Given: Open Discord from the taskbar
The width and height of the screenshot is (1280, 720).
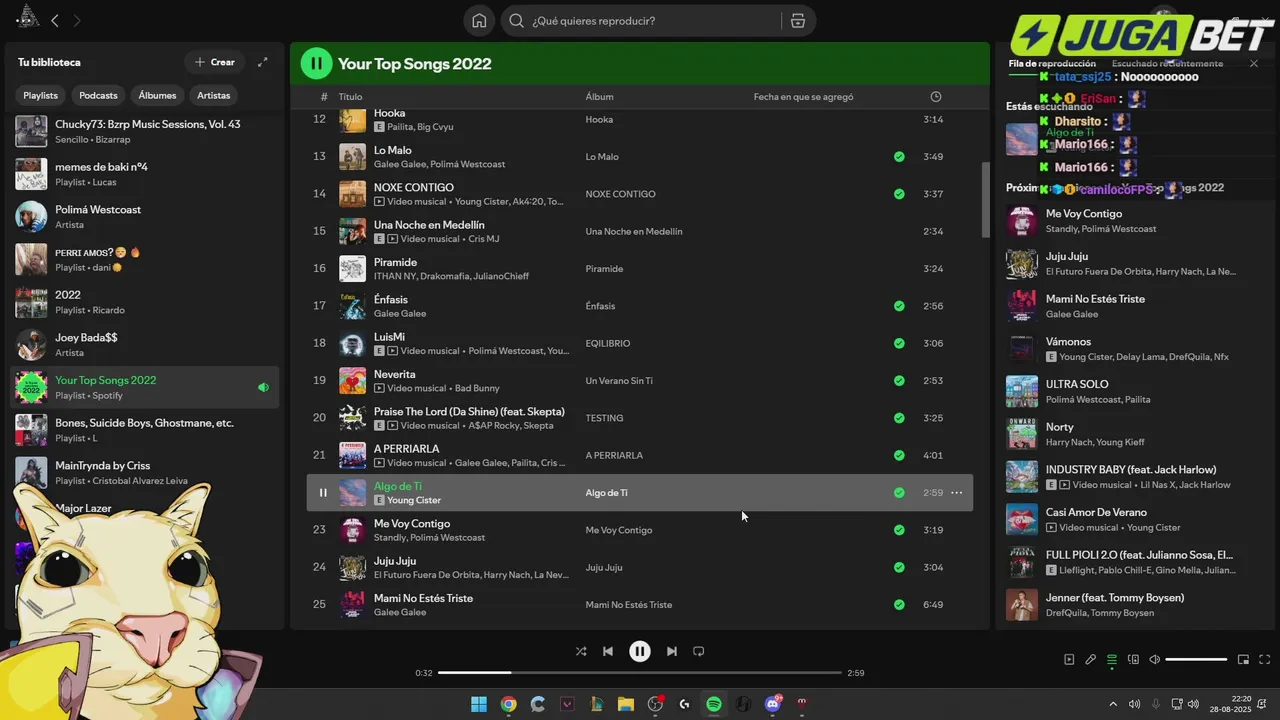Looking at the screenshot, I should [772, 704].
